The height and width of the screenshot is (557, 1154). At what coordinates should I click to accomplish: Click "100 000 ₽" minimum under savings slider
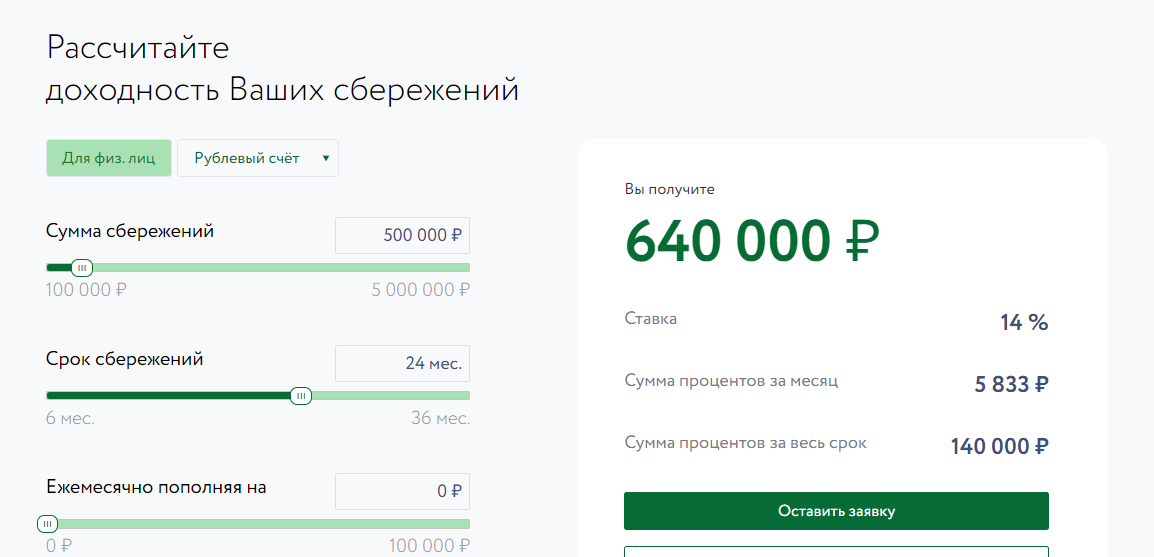tap(87, 290)
